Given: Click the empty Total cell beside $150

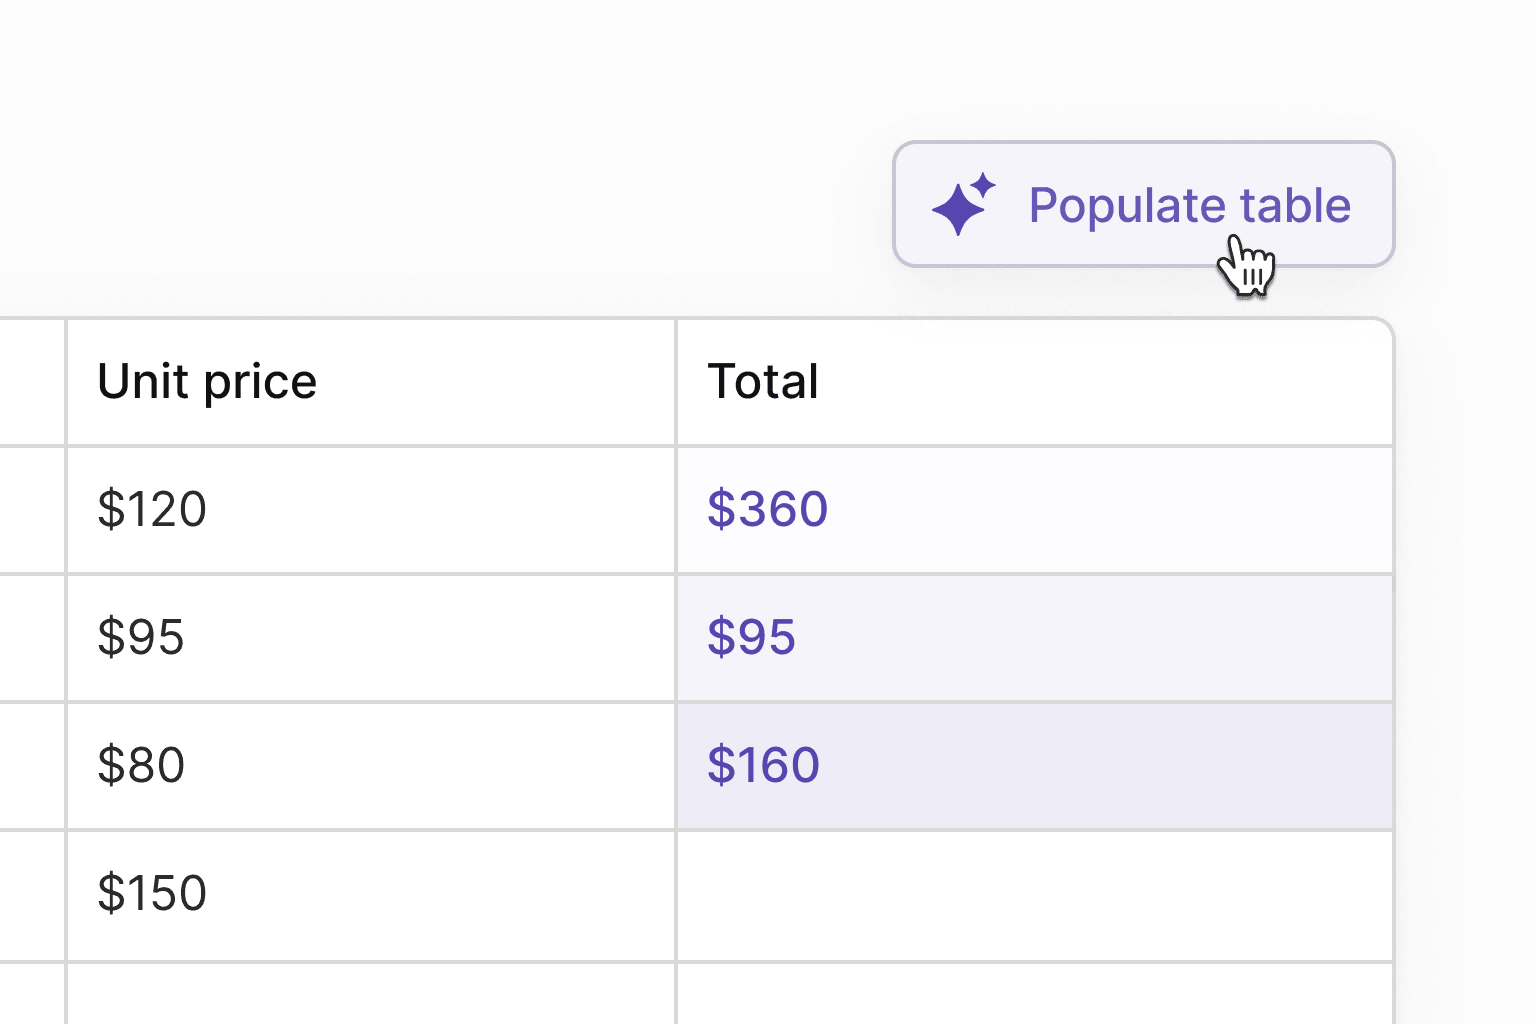Looking at the screenshot, I should click(1035, 893).
